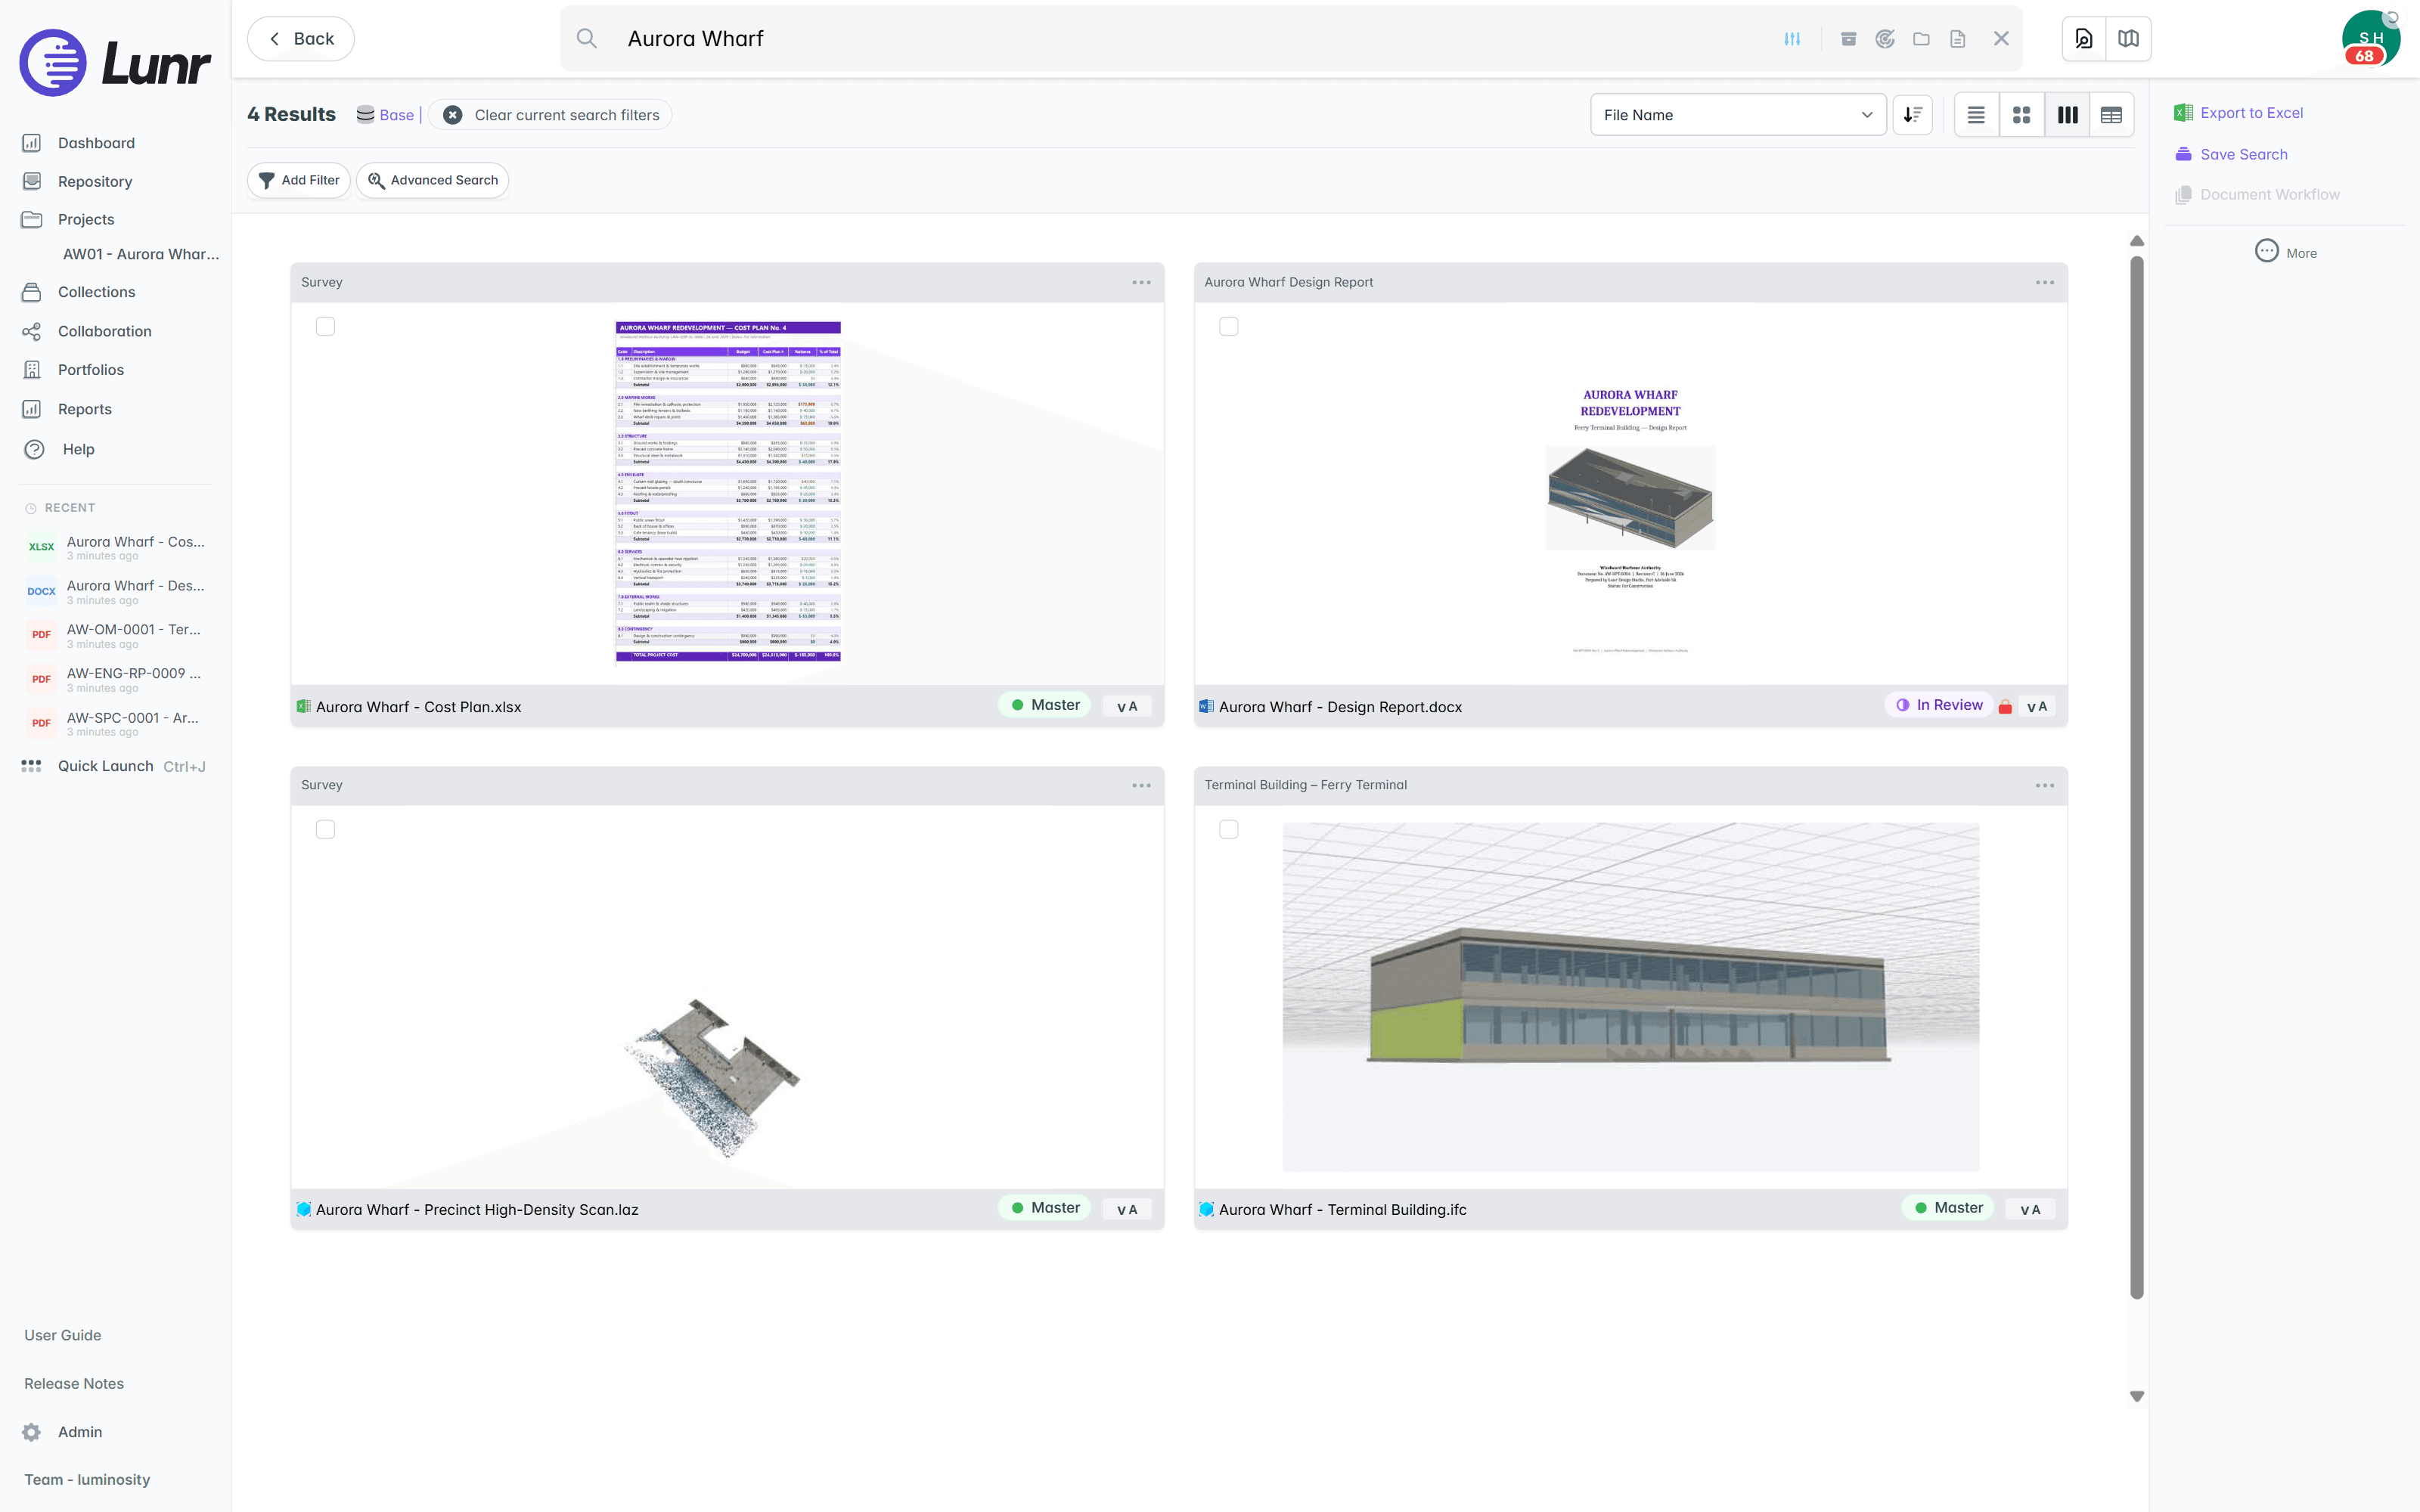Clear the search with the X icon
The height and width of the screenshot is (1512, 2420).
(2001, 39)
